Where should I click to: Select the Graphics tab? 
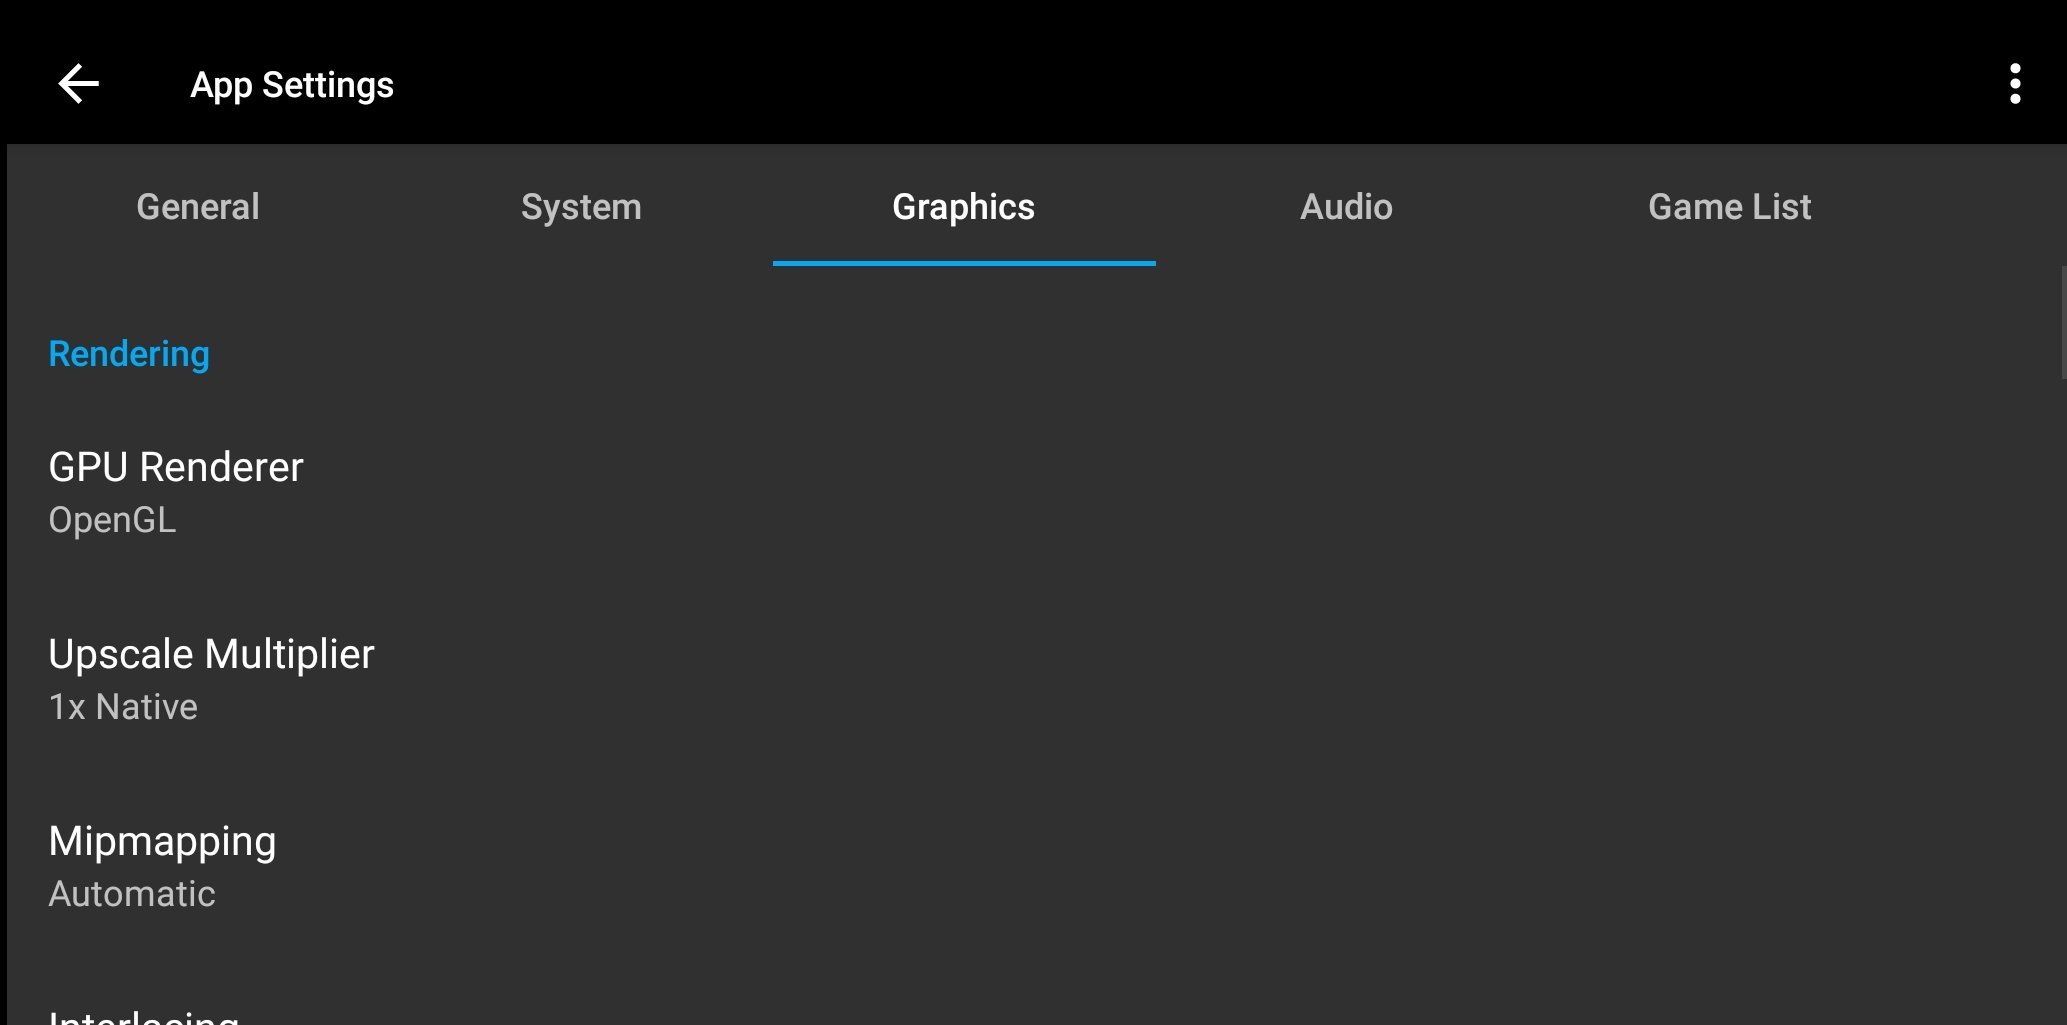tap(964, 207)
